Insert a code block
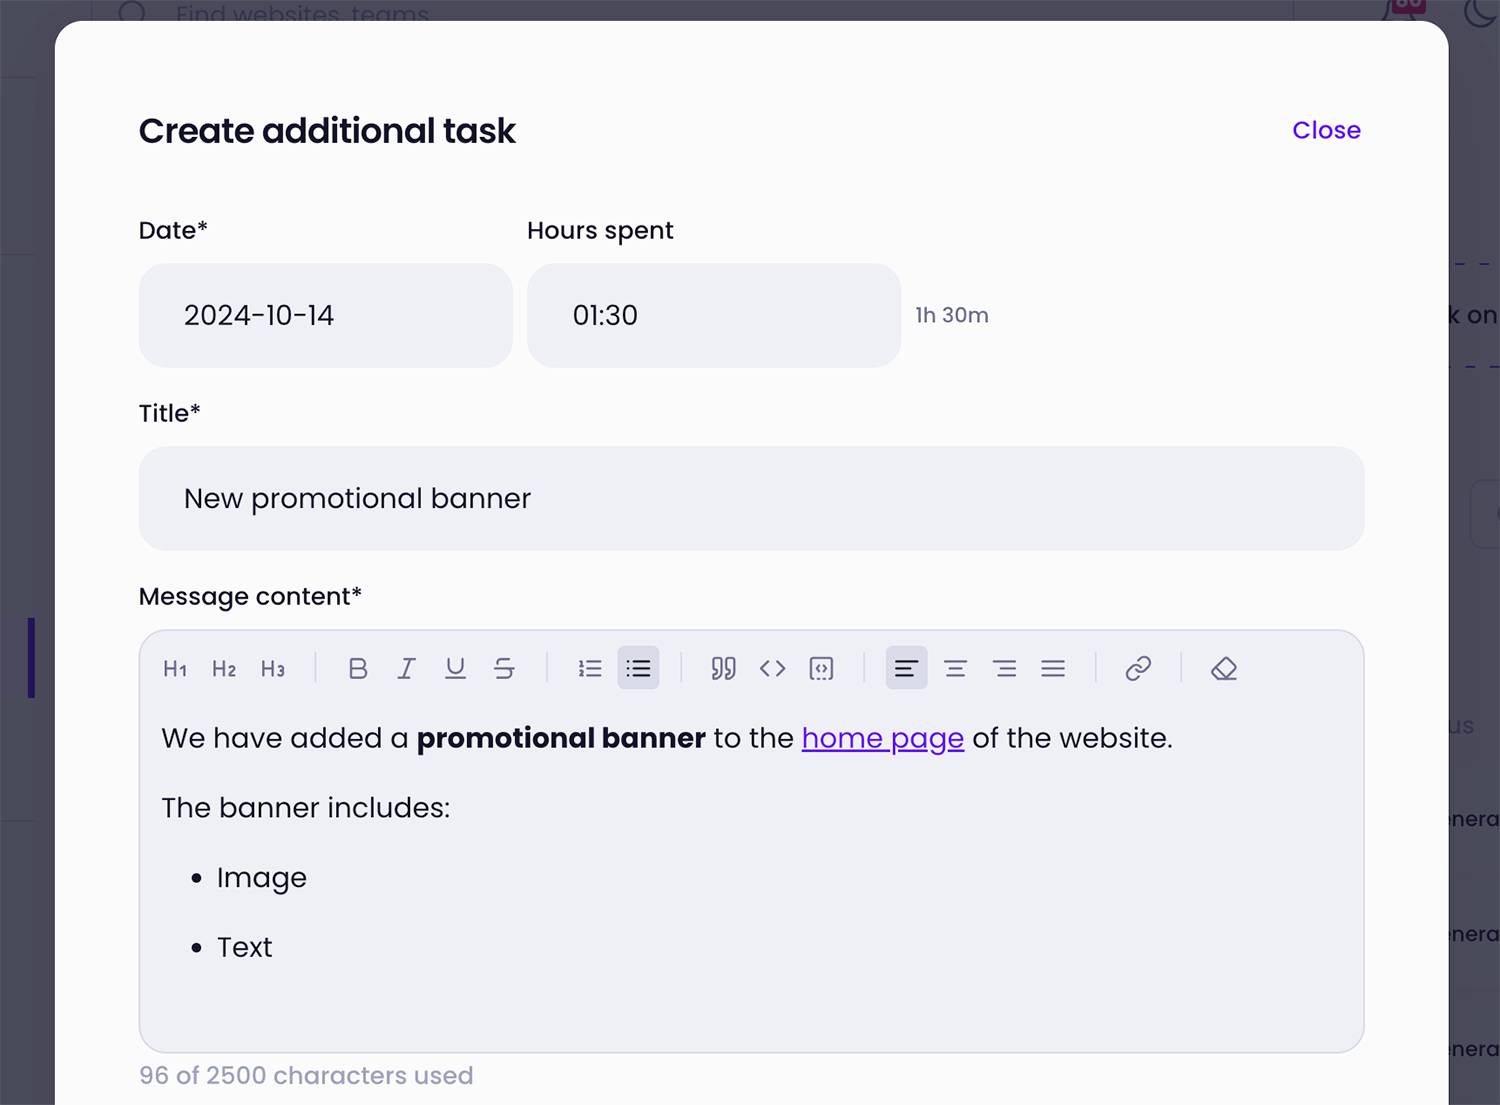The width and height of the screenshot is (1500, 1105). pyautogui.click(x=821, y=668)
